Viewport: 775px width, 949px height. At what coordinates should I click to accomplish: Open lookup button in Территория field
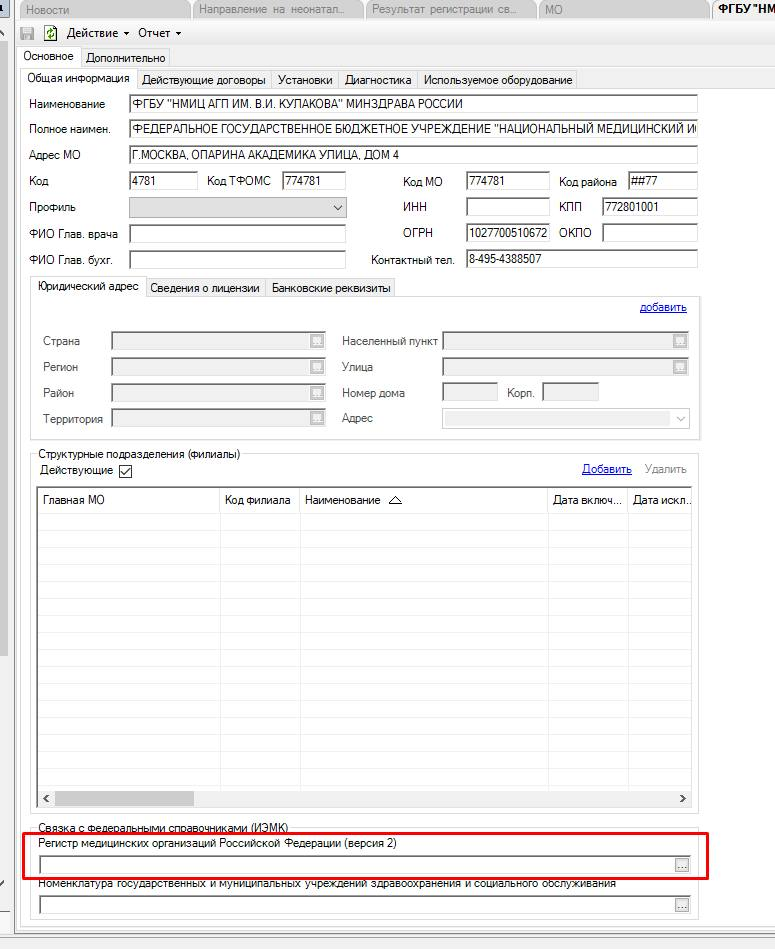317,418
